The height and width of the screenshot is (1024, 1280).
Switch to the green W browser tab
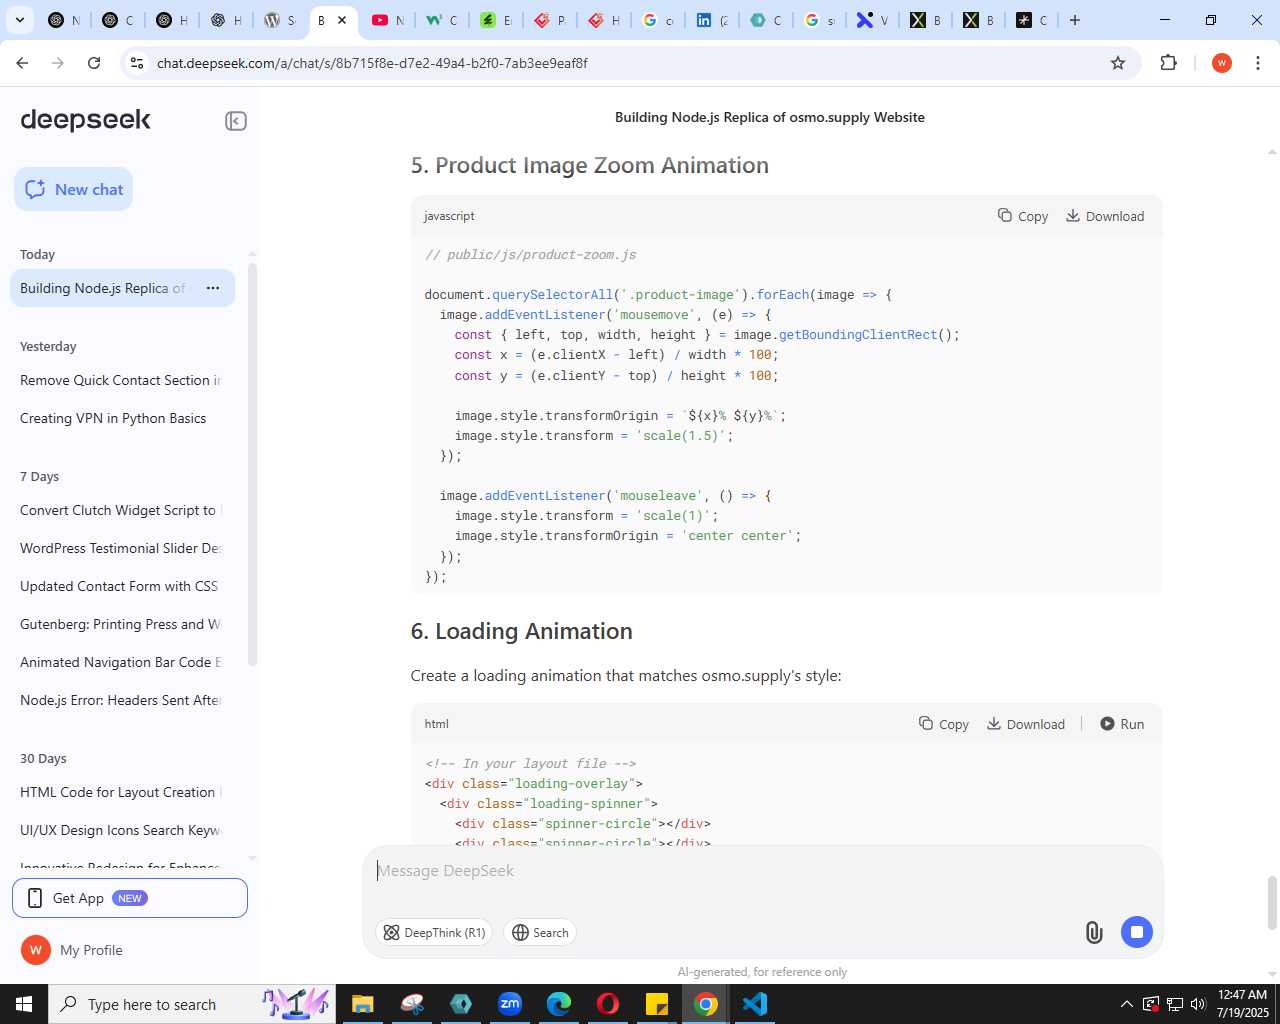click(441, 20)
